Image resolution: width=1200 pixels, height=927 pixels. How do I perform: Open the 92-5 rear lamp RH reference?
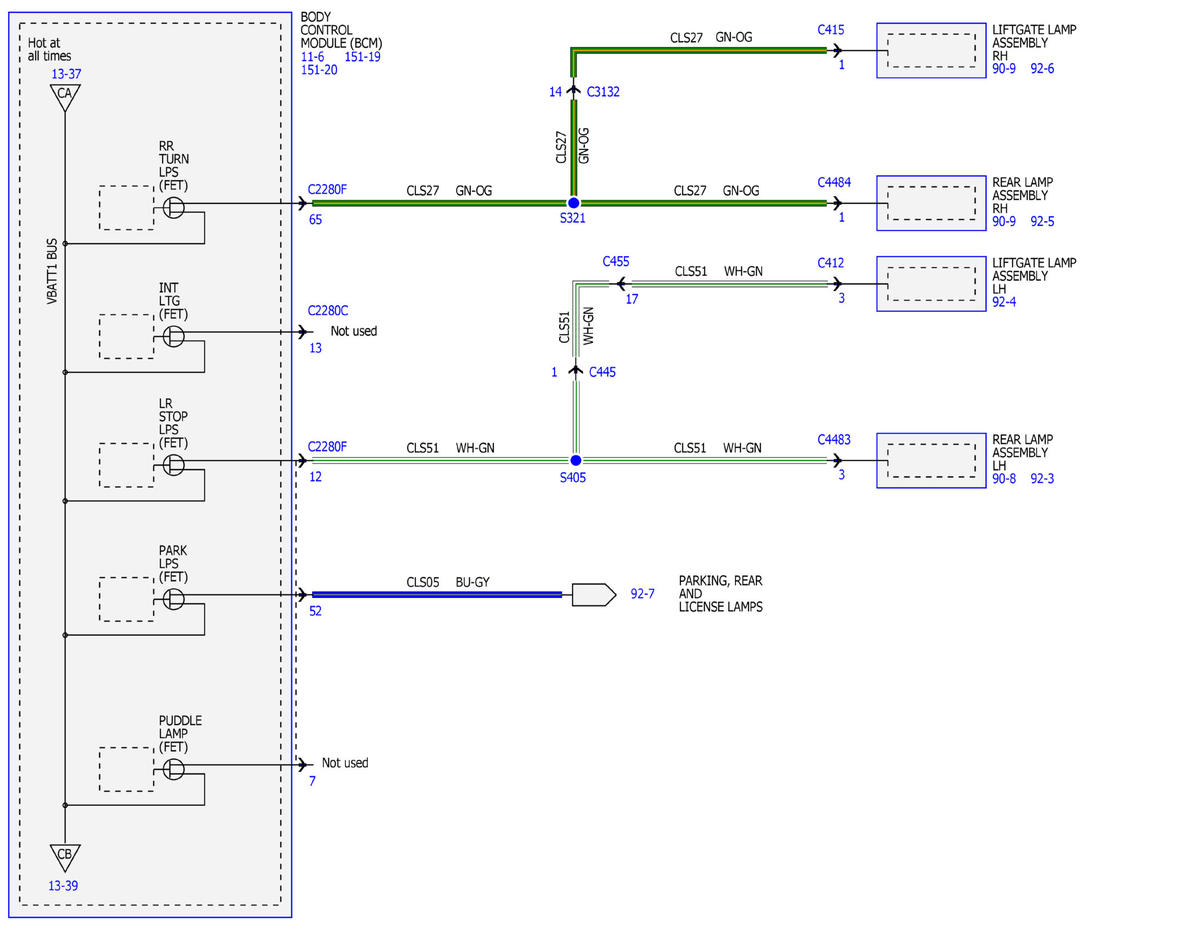pos(1043,221)
